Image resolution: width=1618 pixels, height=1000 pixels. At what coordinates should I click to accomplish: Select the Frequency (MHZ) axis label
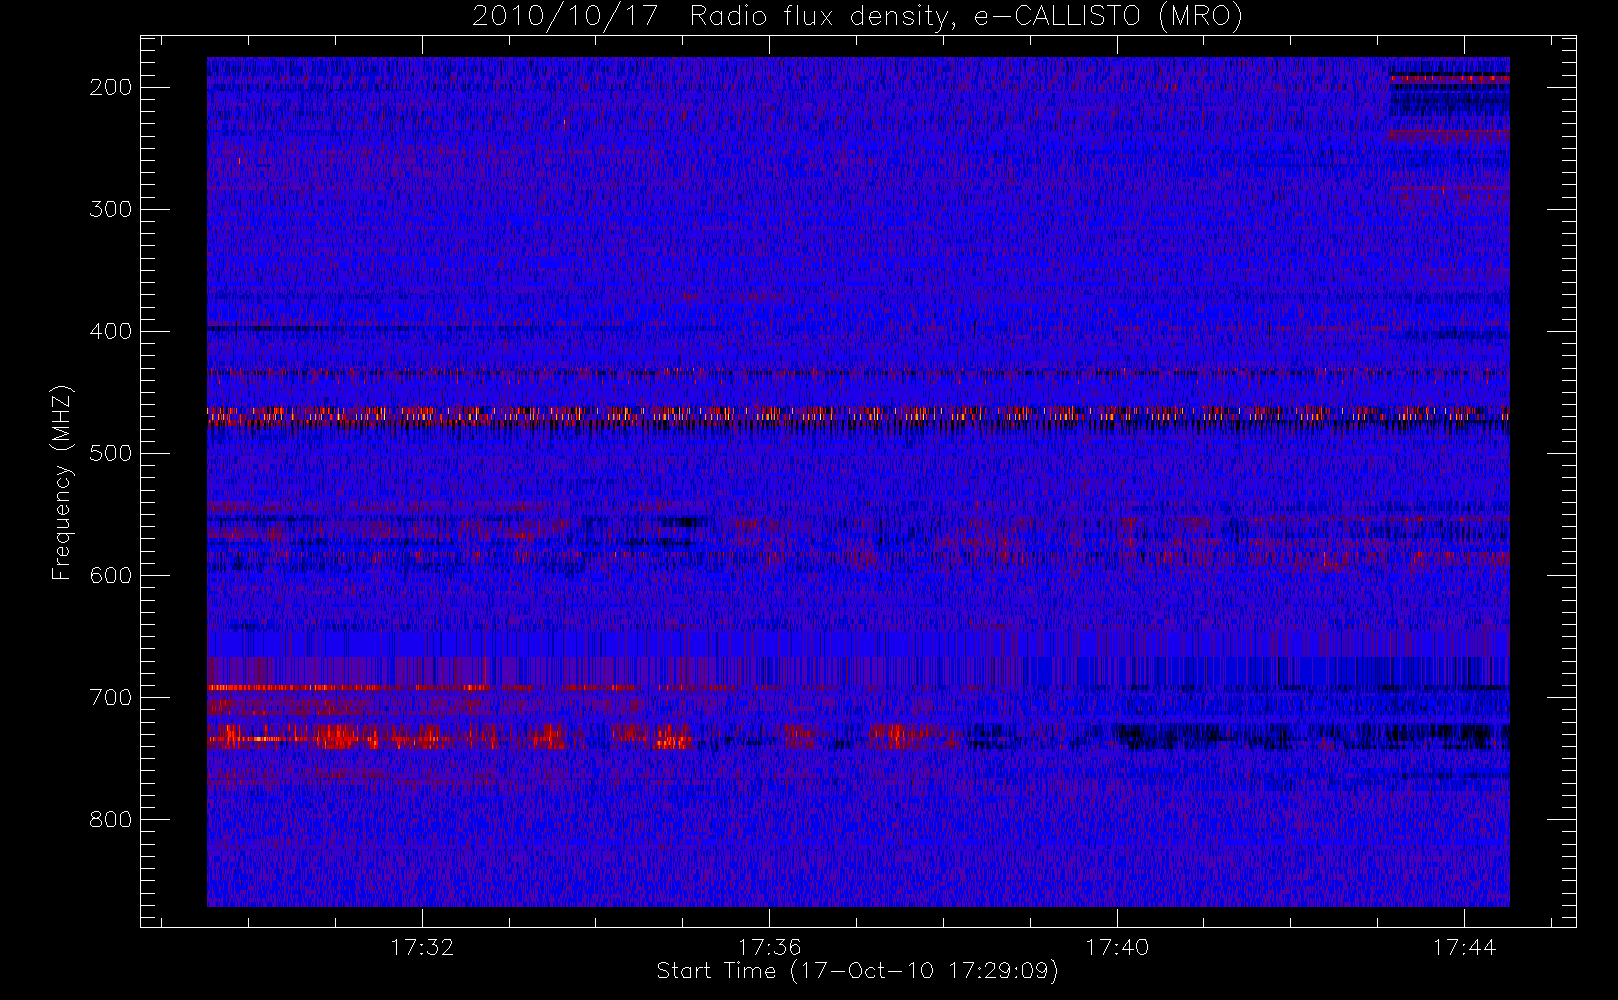pyautogui.click(x=62, y=482)
